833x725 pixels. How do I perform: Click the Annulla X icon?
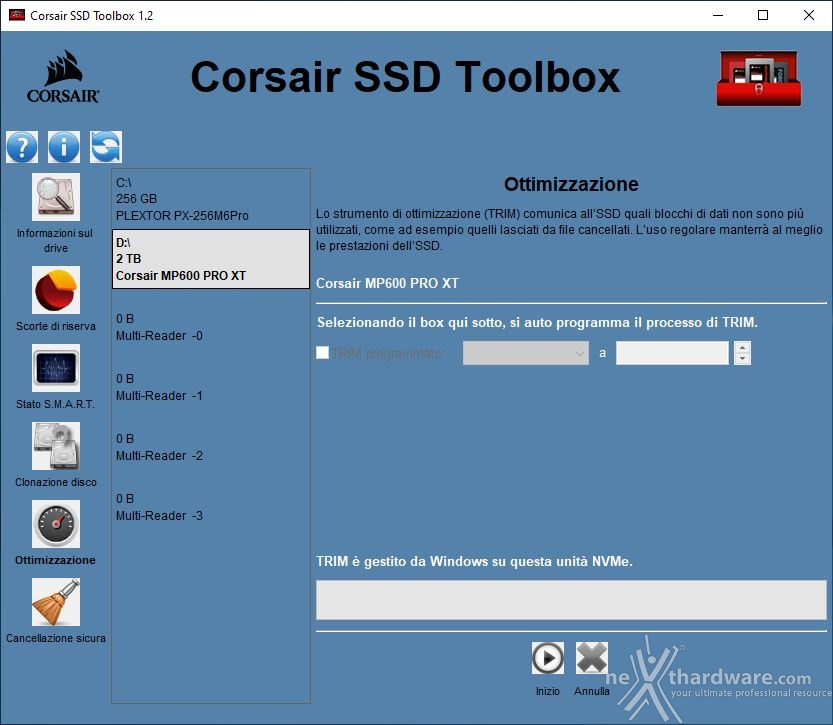pyautogui.click(x=592, y=658)
